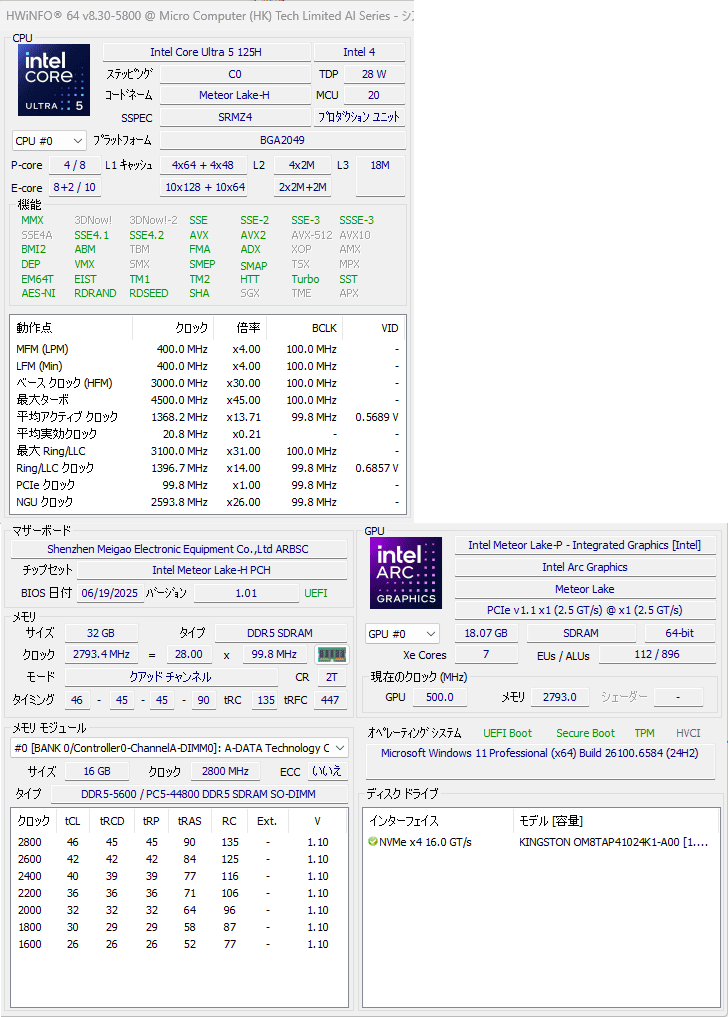The width and height of the screenshot is (728, 1017).
Task: Click the Intel Arc Graphics name field
Action: (584, 567)
